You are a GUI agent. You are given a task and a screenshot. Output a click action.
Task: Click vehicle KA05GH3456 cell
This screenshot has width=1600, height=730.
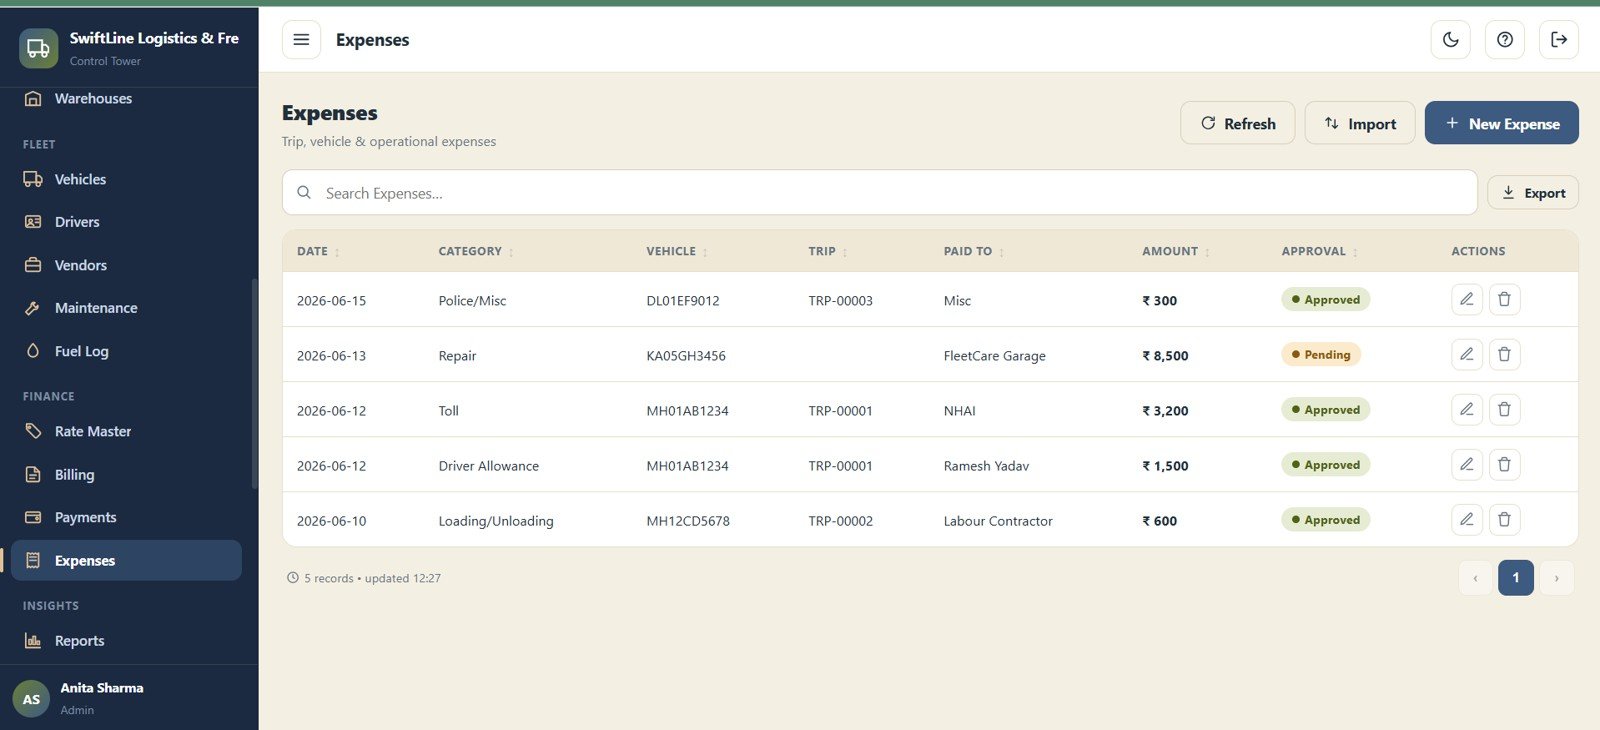click(x=686, y=355)
